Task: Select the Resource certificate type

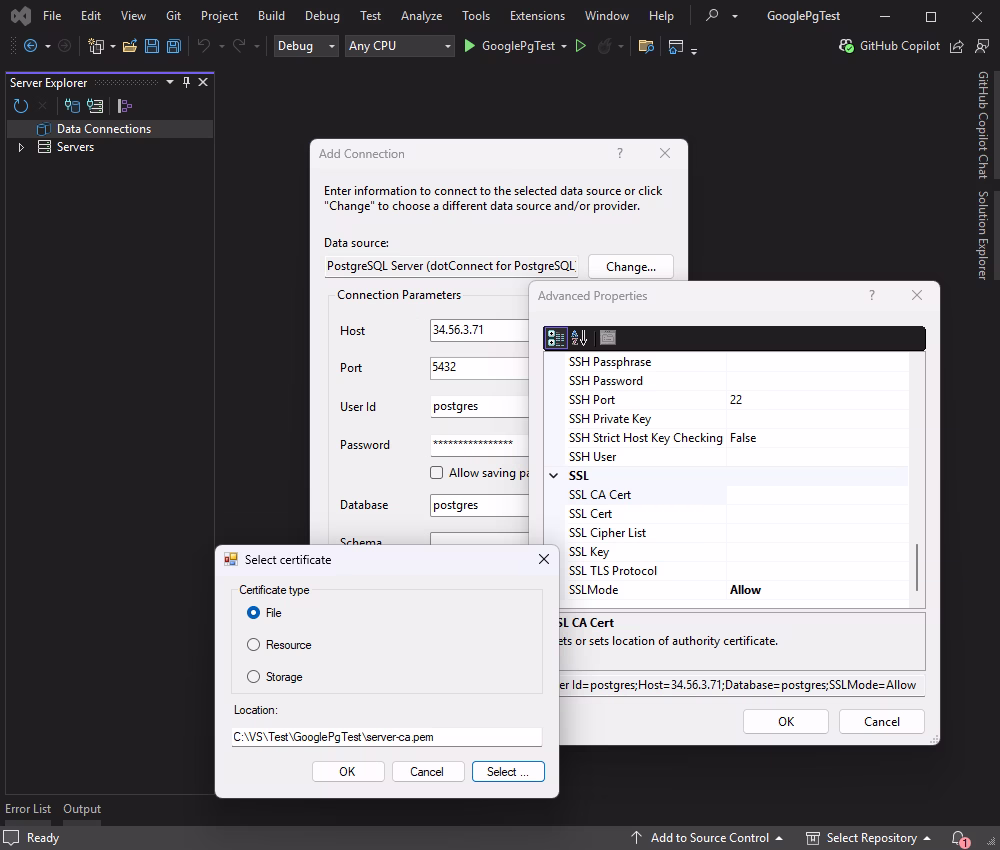Action: click(x=254, y=645)
